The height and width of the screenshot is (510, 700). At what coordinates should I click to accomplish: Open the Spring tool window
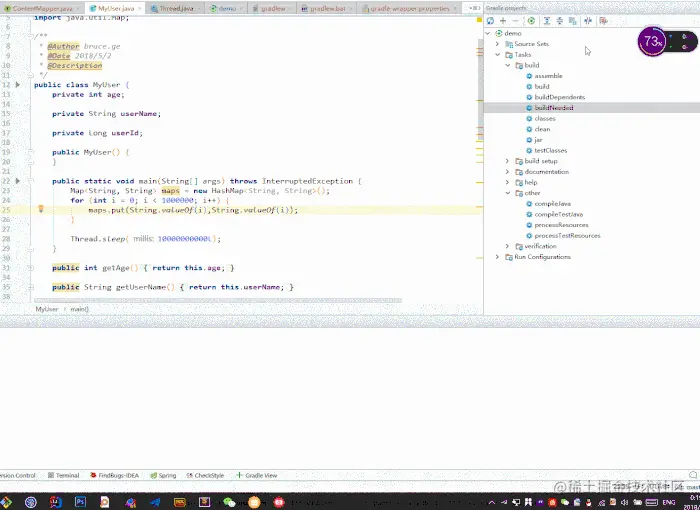point(163,476)
